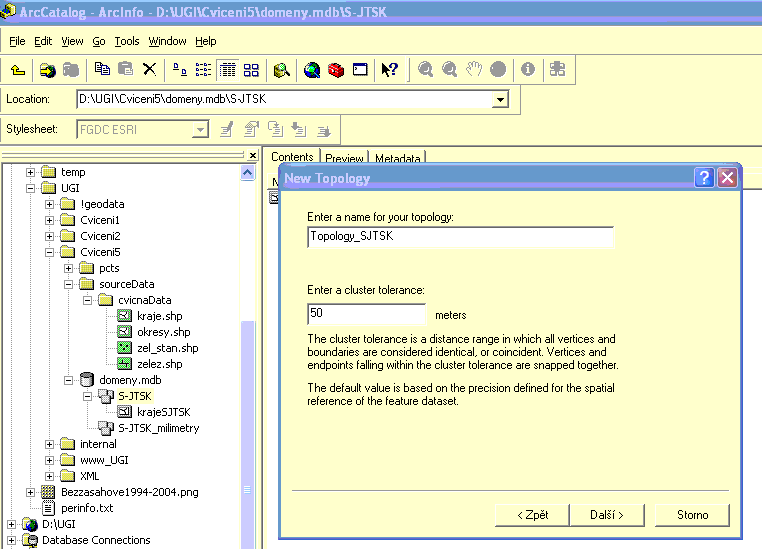The width and height of the screenshot is (762, 549).
Task: Click the What's This help icon
Action: 390,70
